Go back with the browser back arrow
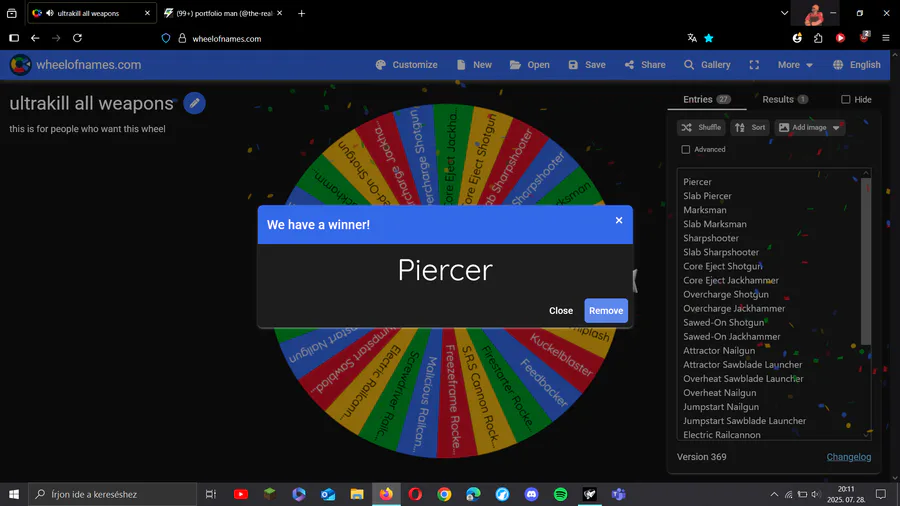This screenshot has width=900, height=506. tap(35, 38)
